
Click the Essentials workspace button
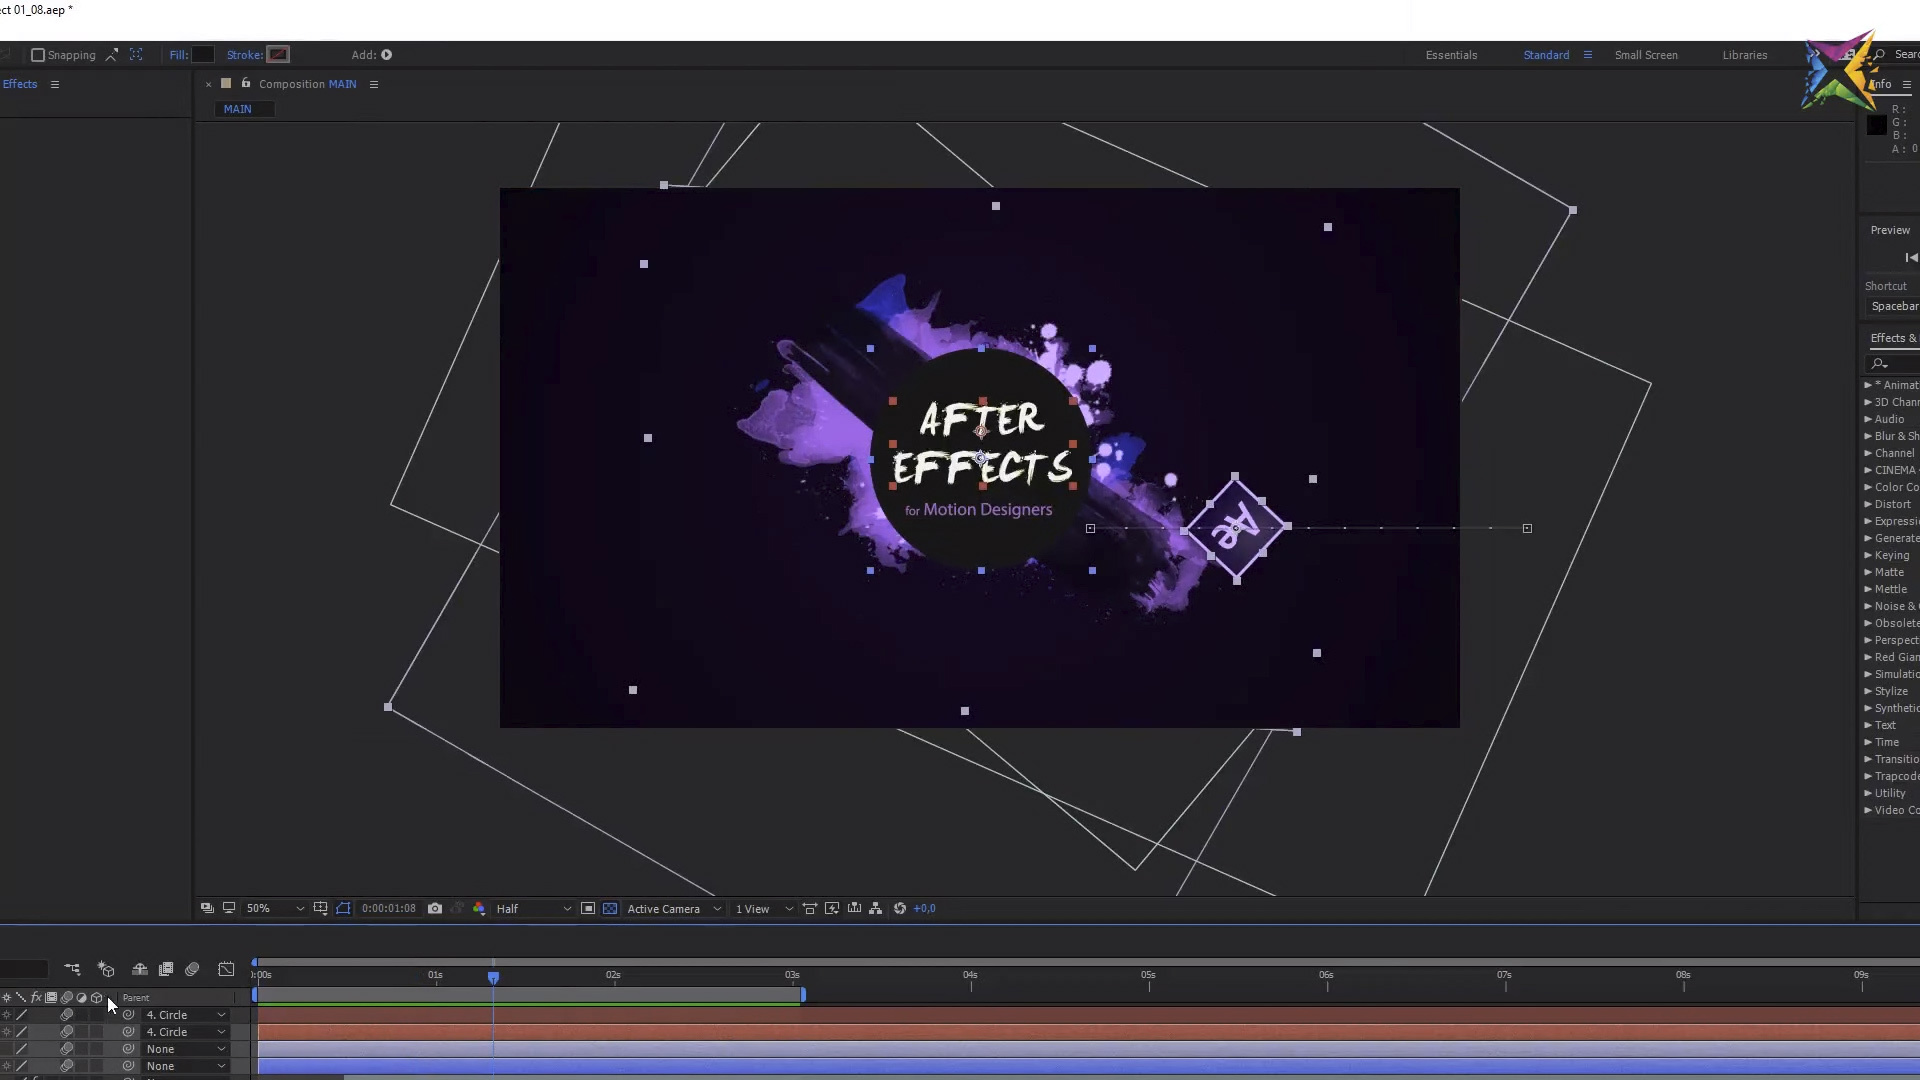tap(1451, 54)
